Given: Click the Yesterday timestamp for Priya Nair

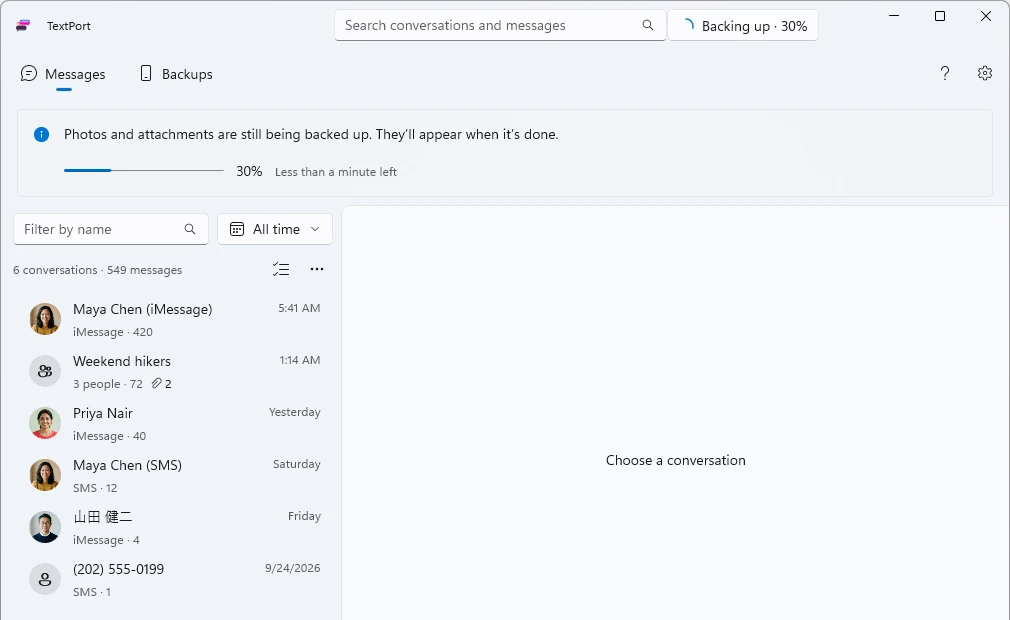Looking at the screenshot, I should (294, 412).
